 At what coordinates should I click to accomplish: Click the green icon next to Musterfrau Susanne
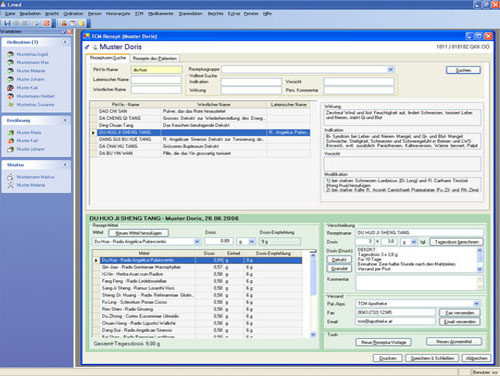coord(11,104)
